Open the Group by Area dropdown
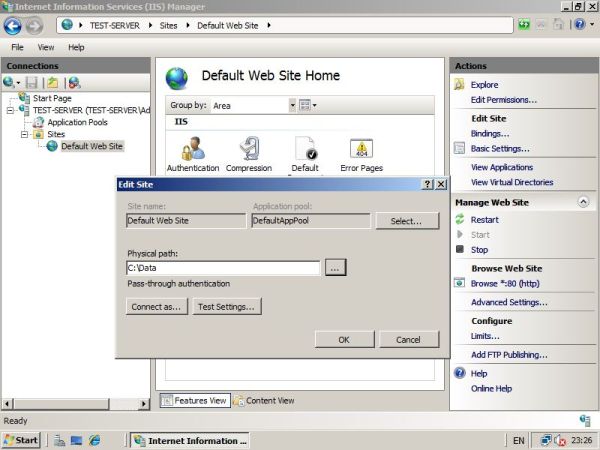The image size is (600, 450). 292,105
